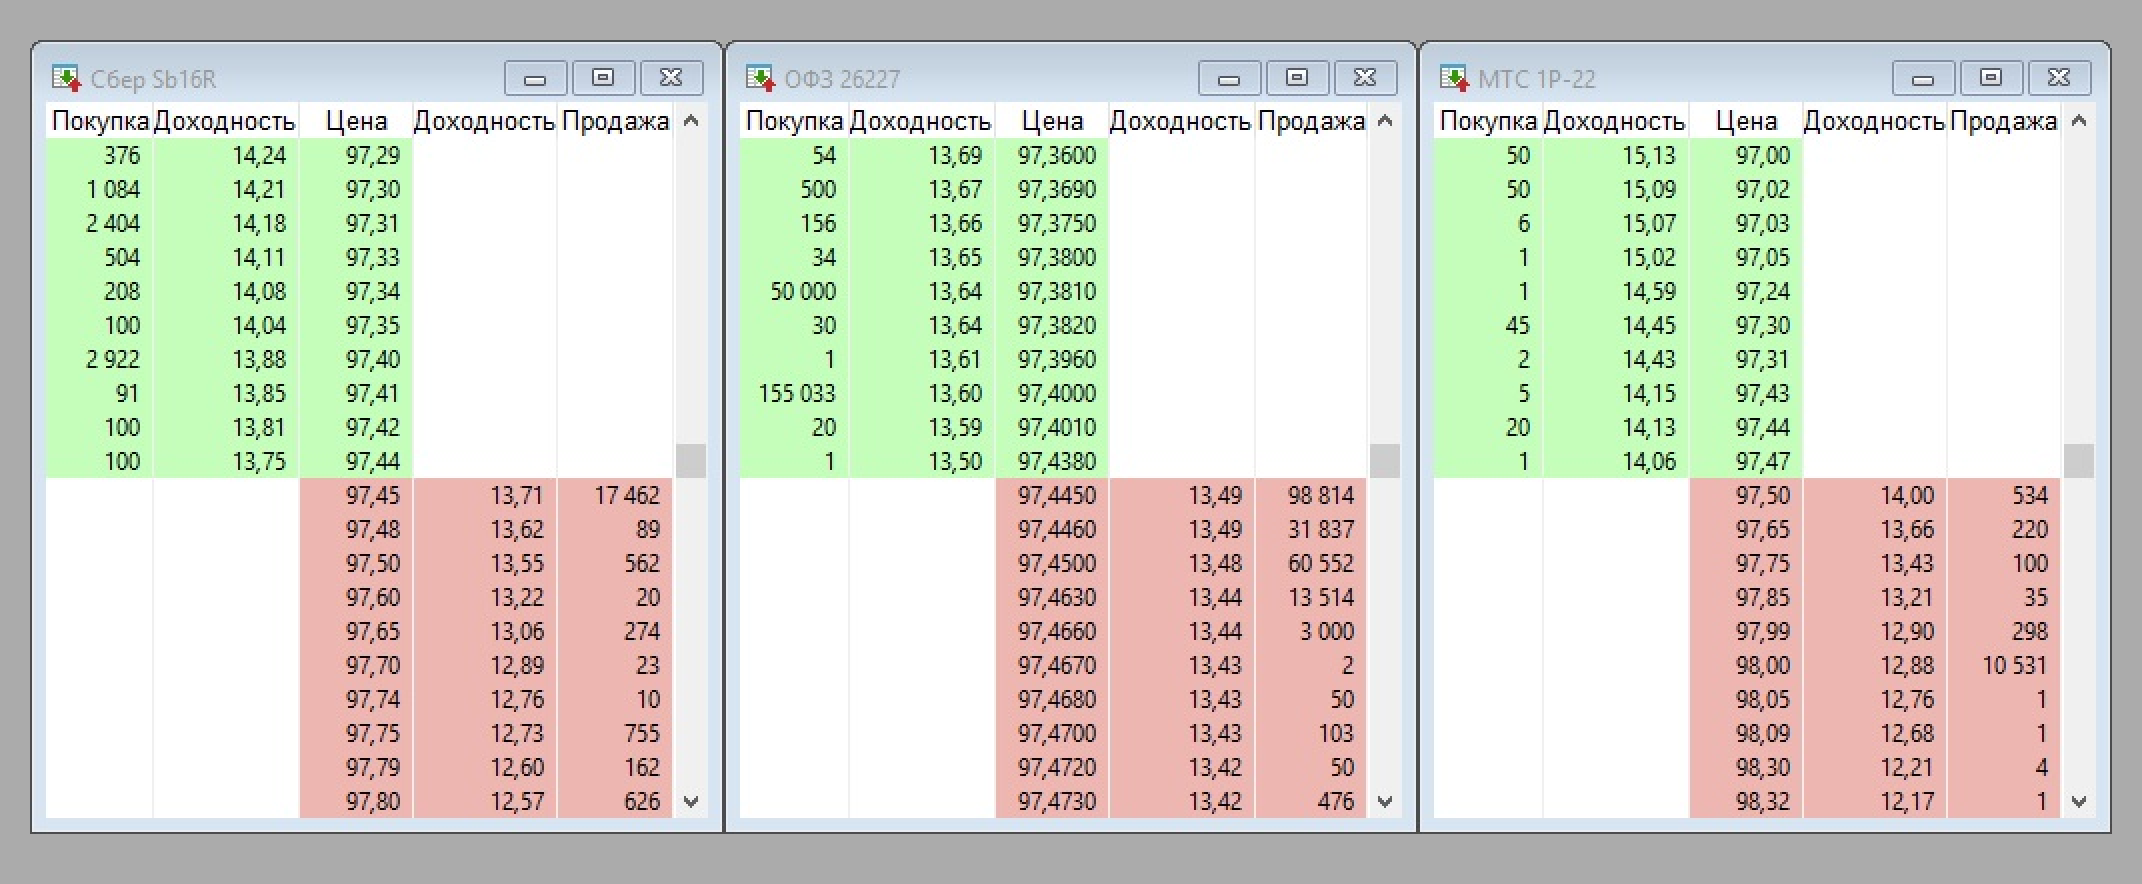Click yield 15,13 in МТС 1P-22
The width and height of the screenshot is (2142, 884).
(x=1649, y=155)
